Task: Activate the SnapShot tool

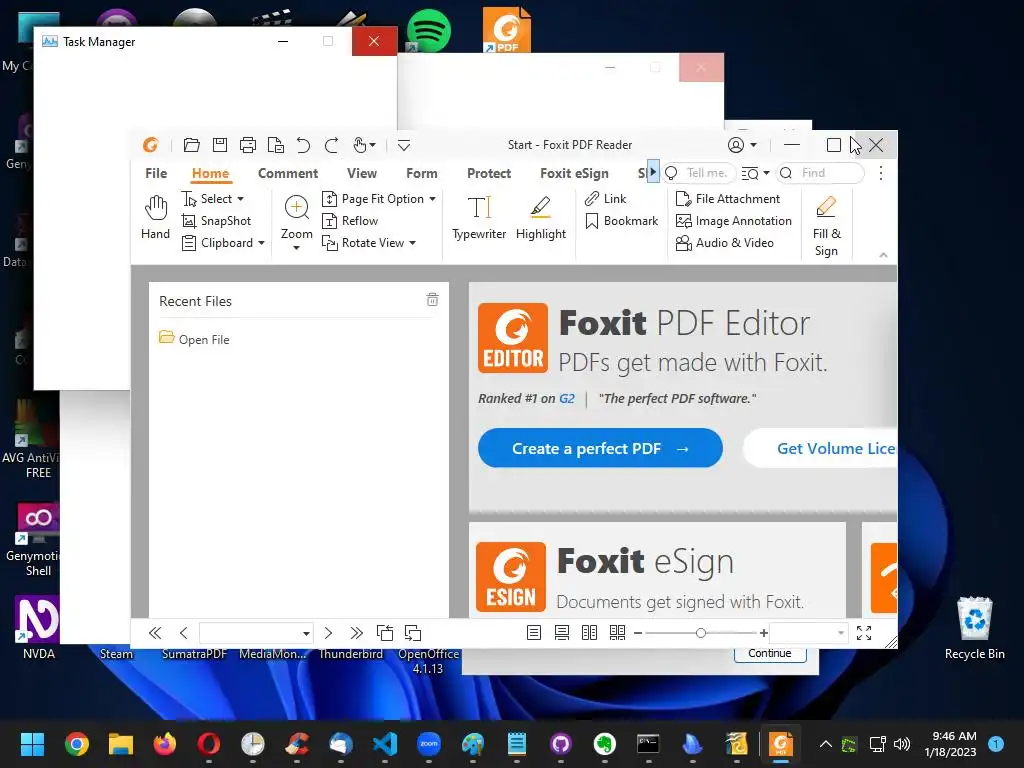Action: 216,221
